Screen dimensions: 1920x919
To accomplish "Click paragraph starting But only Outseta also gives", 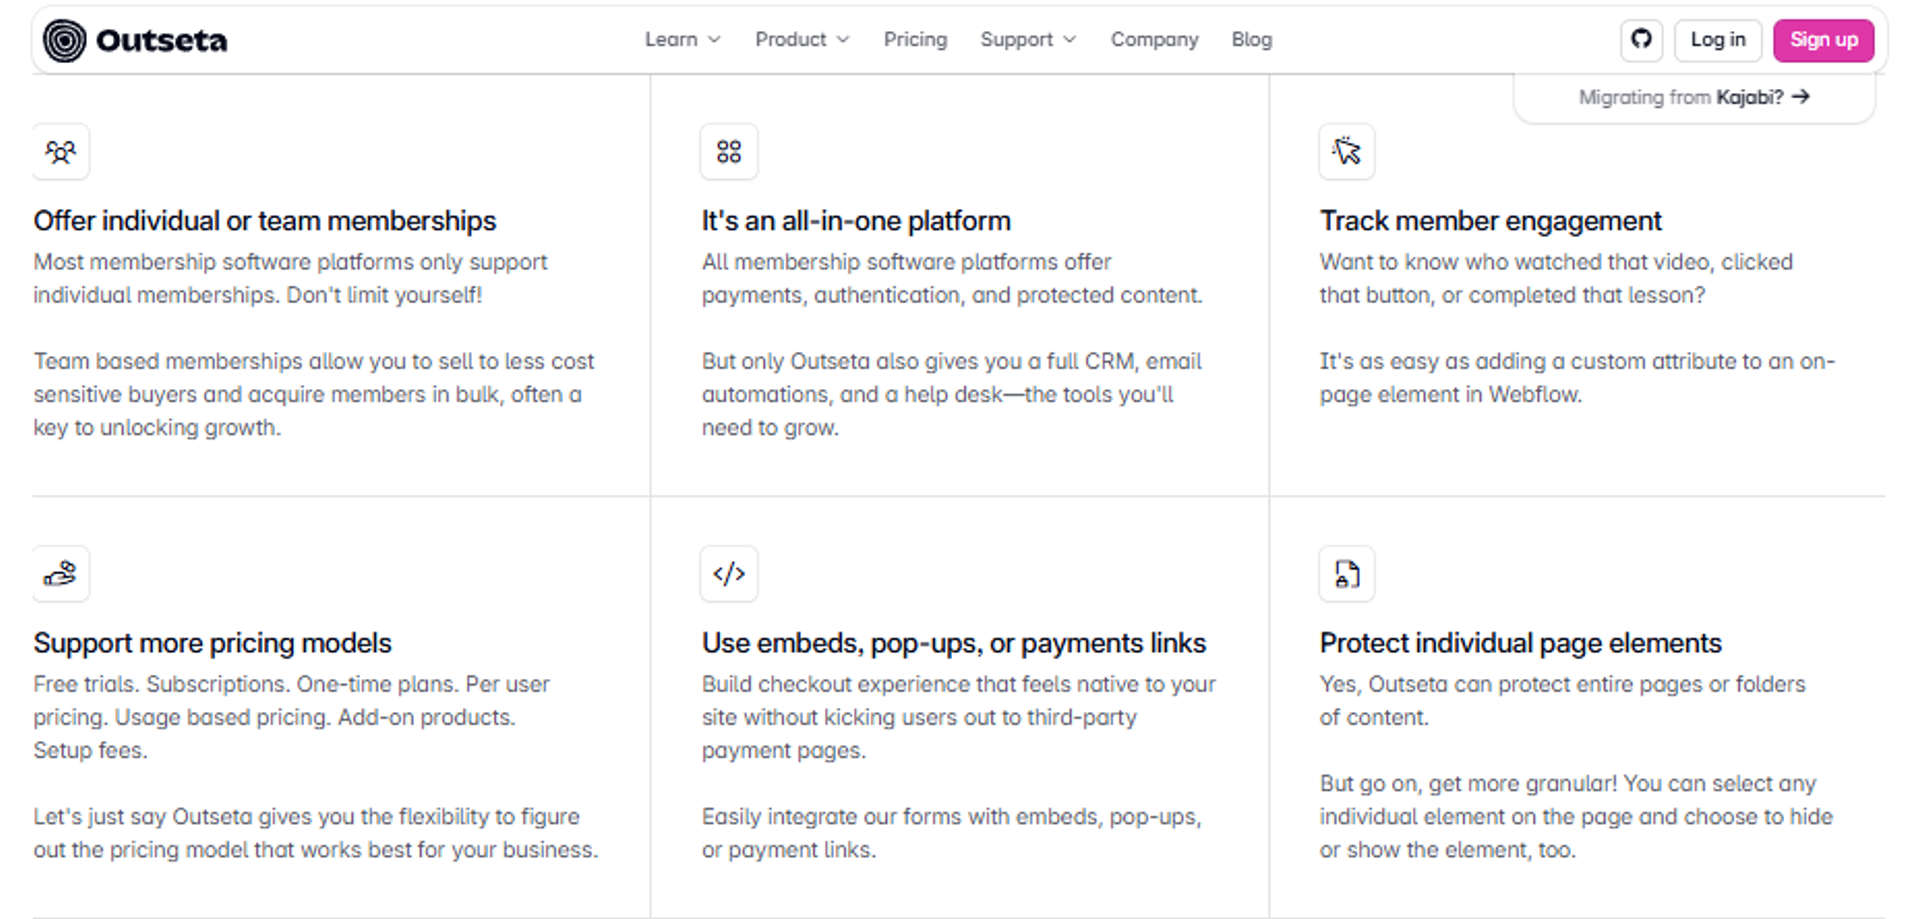I will [952, 394].
